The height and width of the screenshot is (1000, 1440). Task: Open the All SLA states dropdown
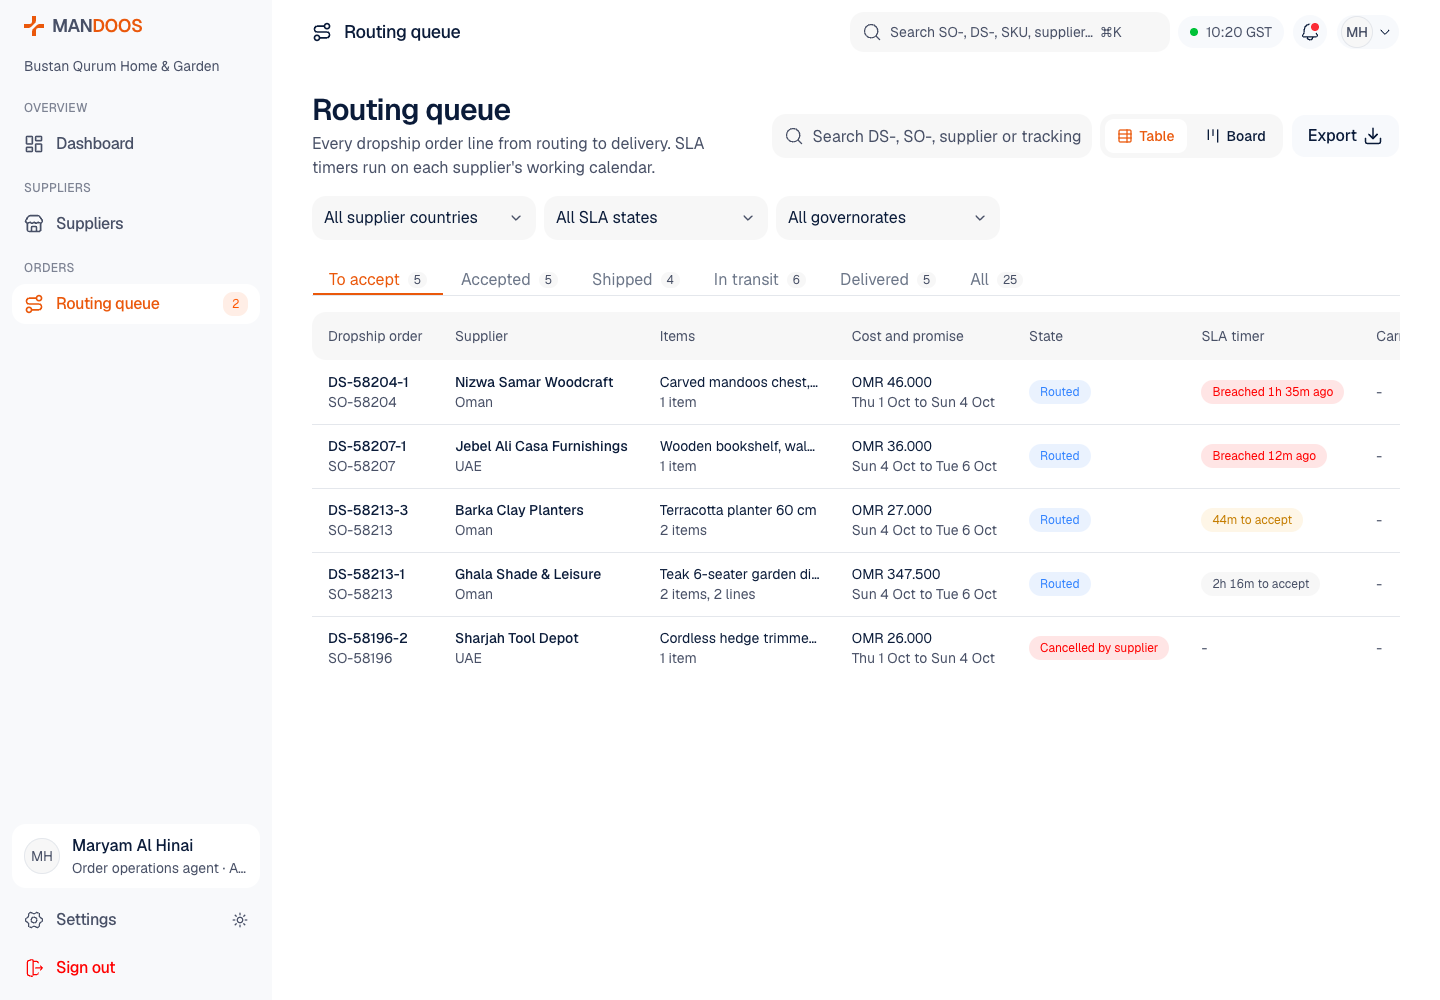tap(656, 218)
